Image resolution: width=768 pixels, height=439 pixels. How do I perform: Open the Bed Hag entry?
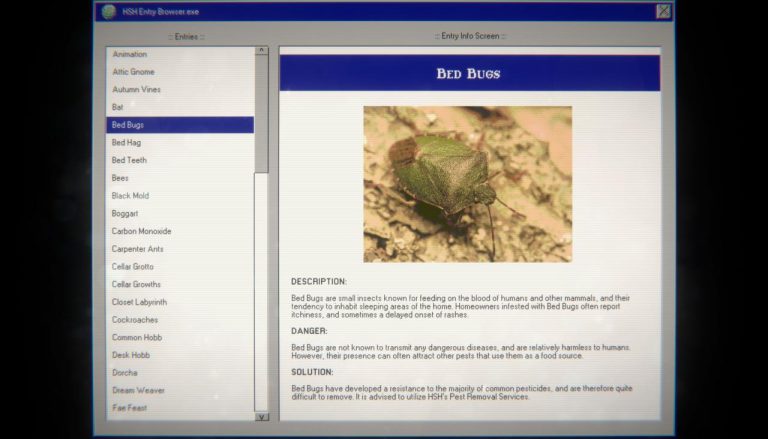(126, 143)
